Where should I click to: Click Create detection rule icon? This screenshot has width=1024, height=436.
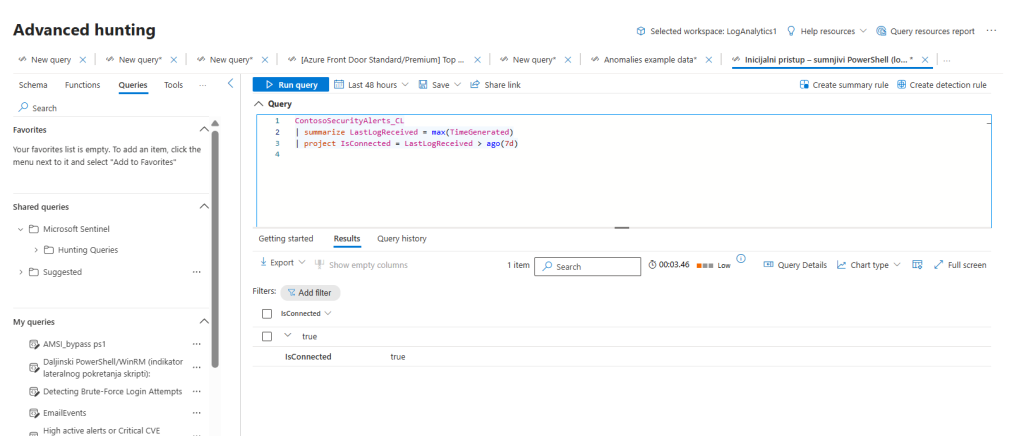[901, 85]
